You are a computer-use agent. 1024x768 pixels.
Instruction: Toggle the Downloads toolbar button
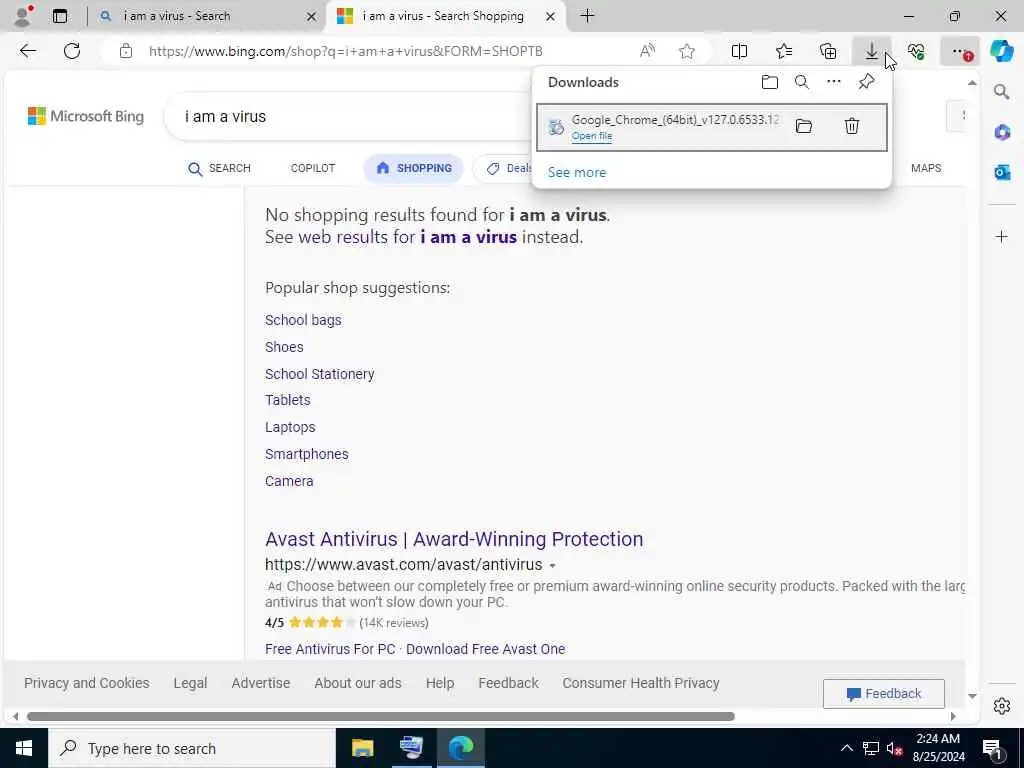tap(872, 51)
